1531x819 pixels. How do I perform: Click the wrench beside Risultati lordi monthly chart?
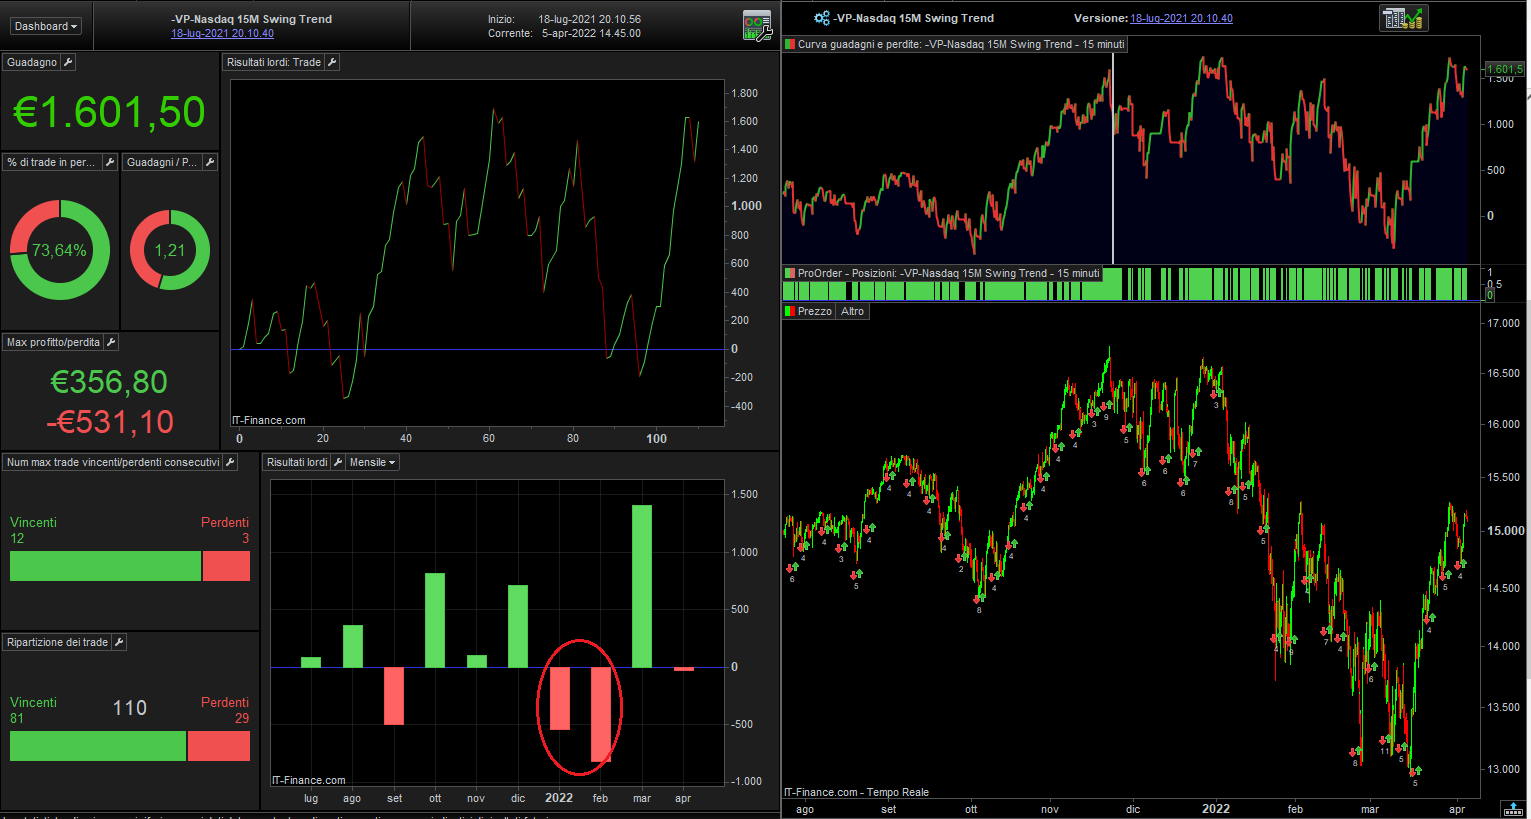click(338, 462)
